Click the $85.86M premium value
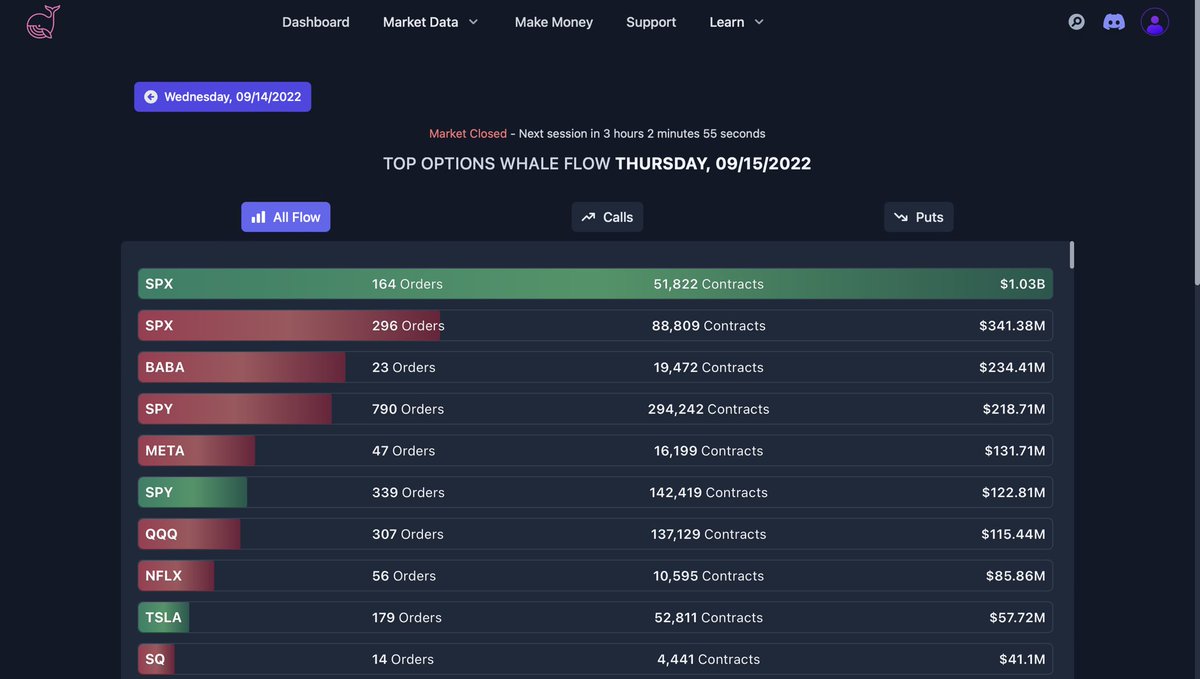1200x679 pixels. 1016,576
